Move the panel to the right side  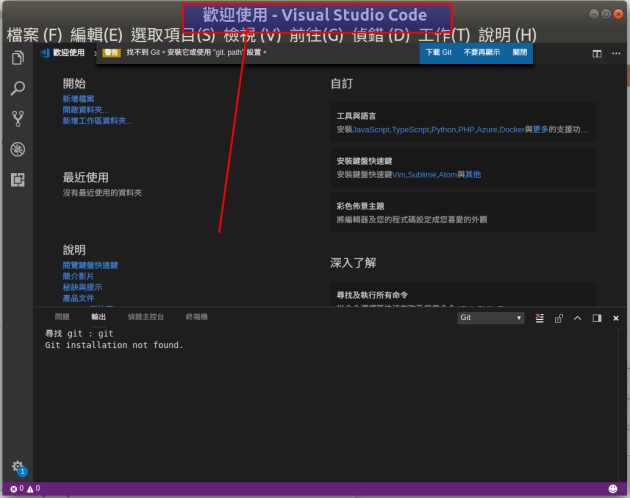[597, 318]
